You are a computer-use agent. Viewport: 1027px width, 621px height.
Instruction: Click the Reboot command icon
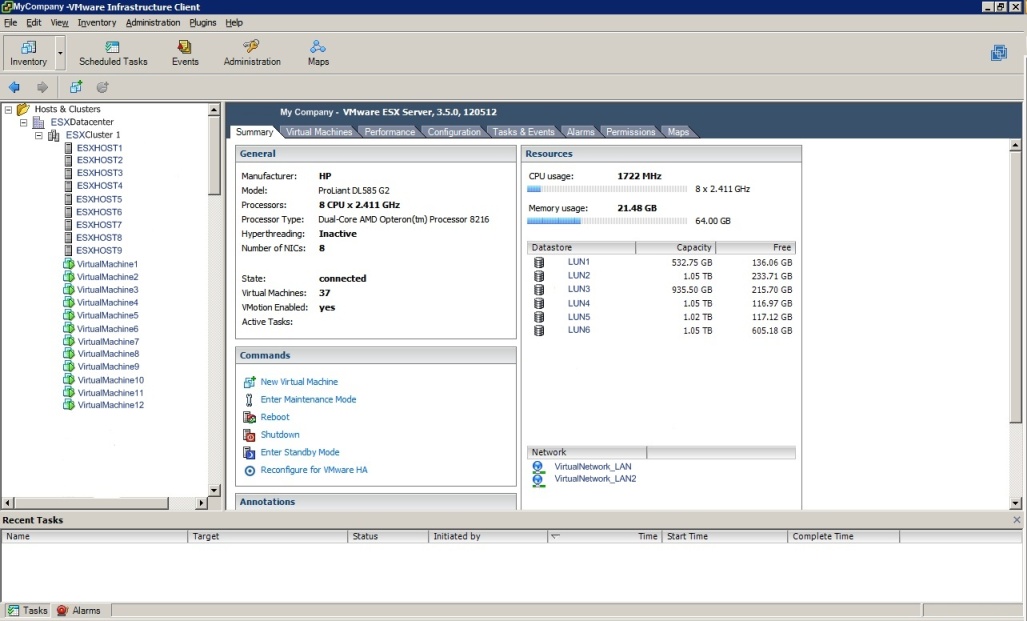(250, 417)
